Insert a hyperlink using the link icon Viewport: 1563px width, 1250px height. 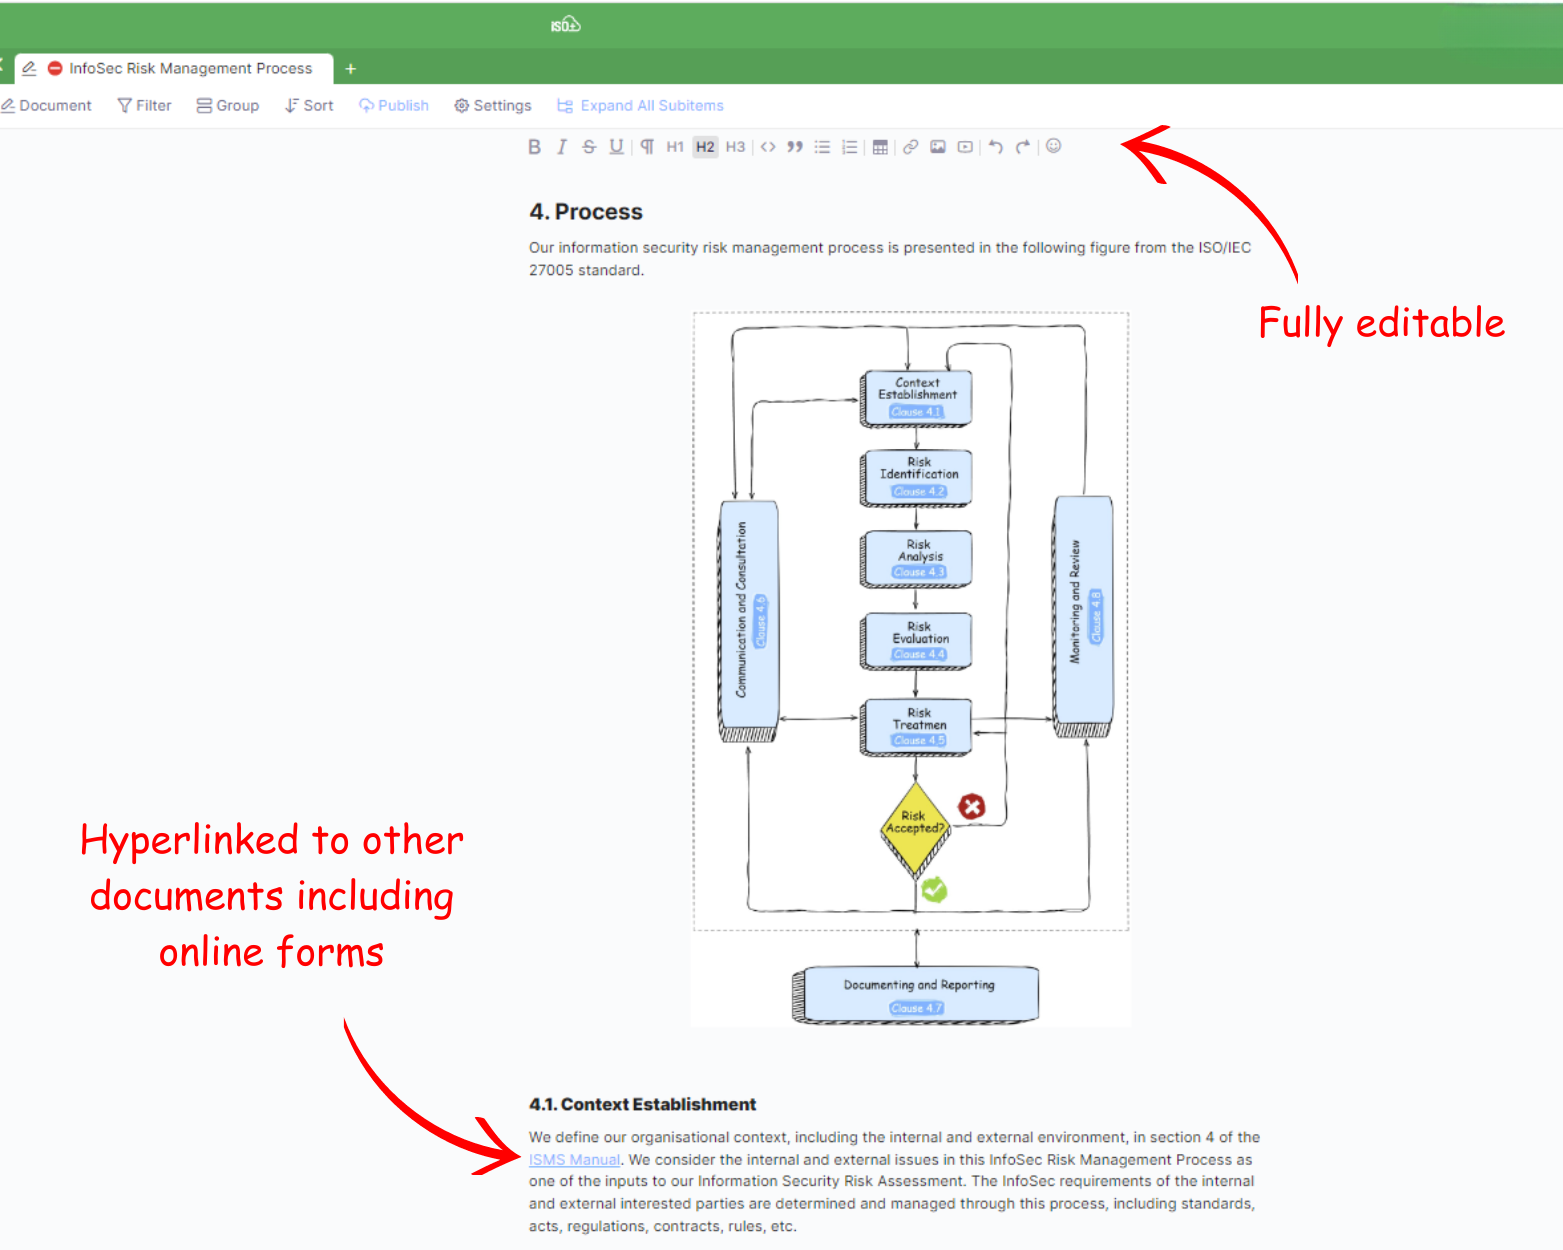pos(910,147)
